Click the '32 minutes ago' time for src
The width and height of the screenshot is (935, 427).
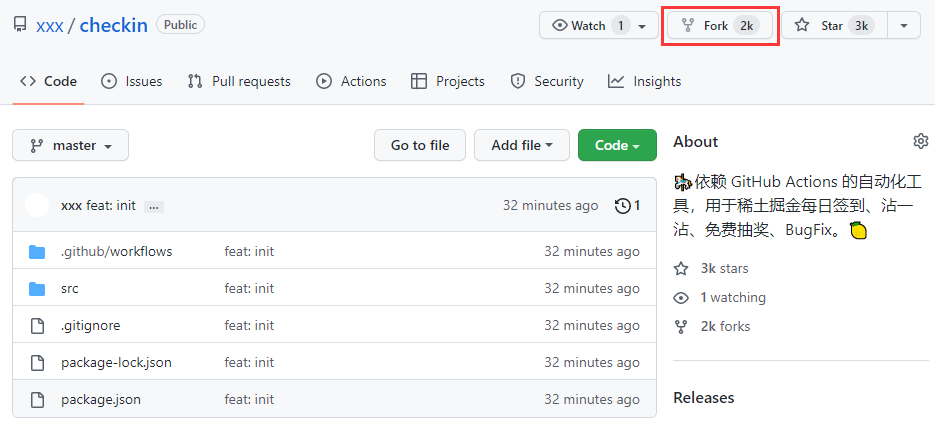click(592, 289)
